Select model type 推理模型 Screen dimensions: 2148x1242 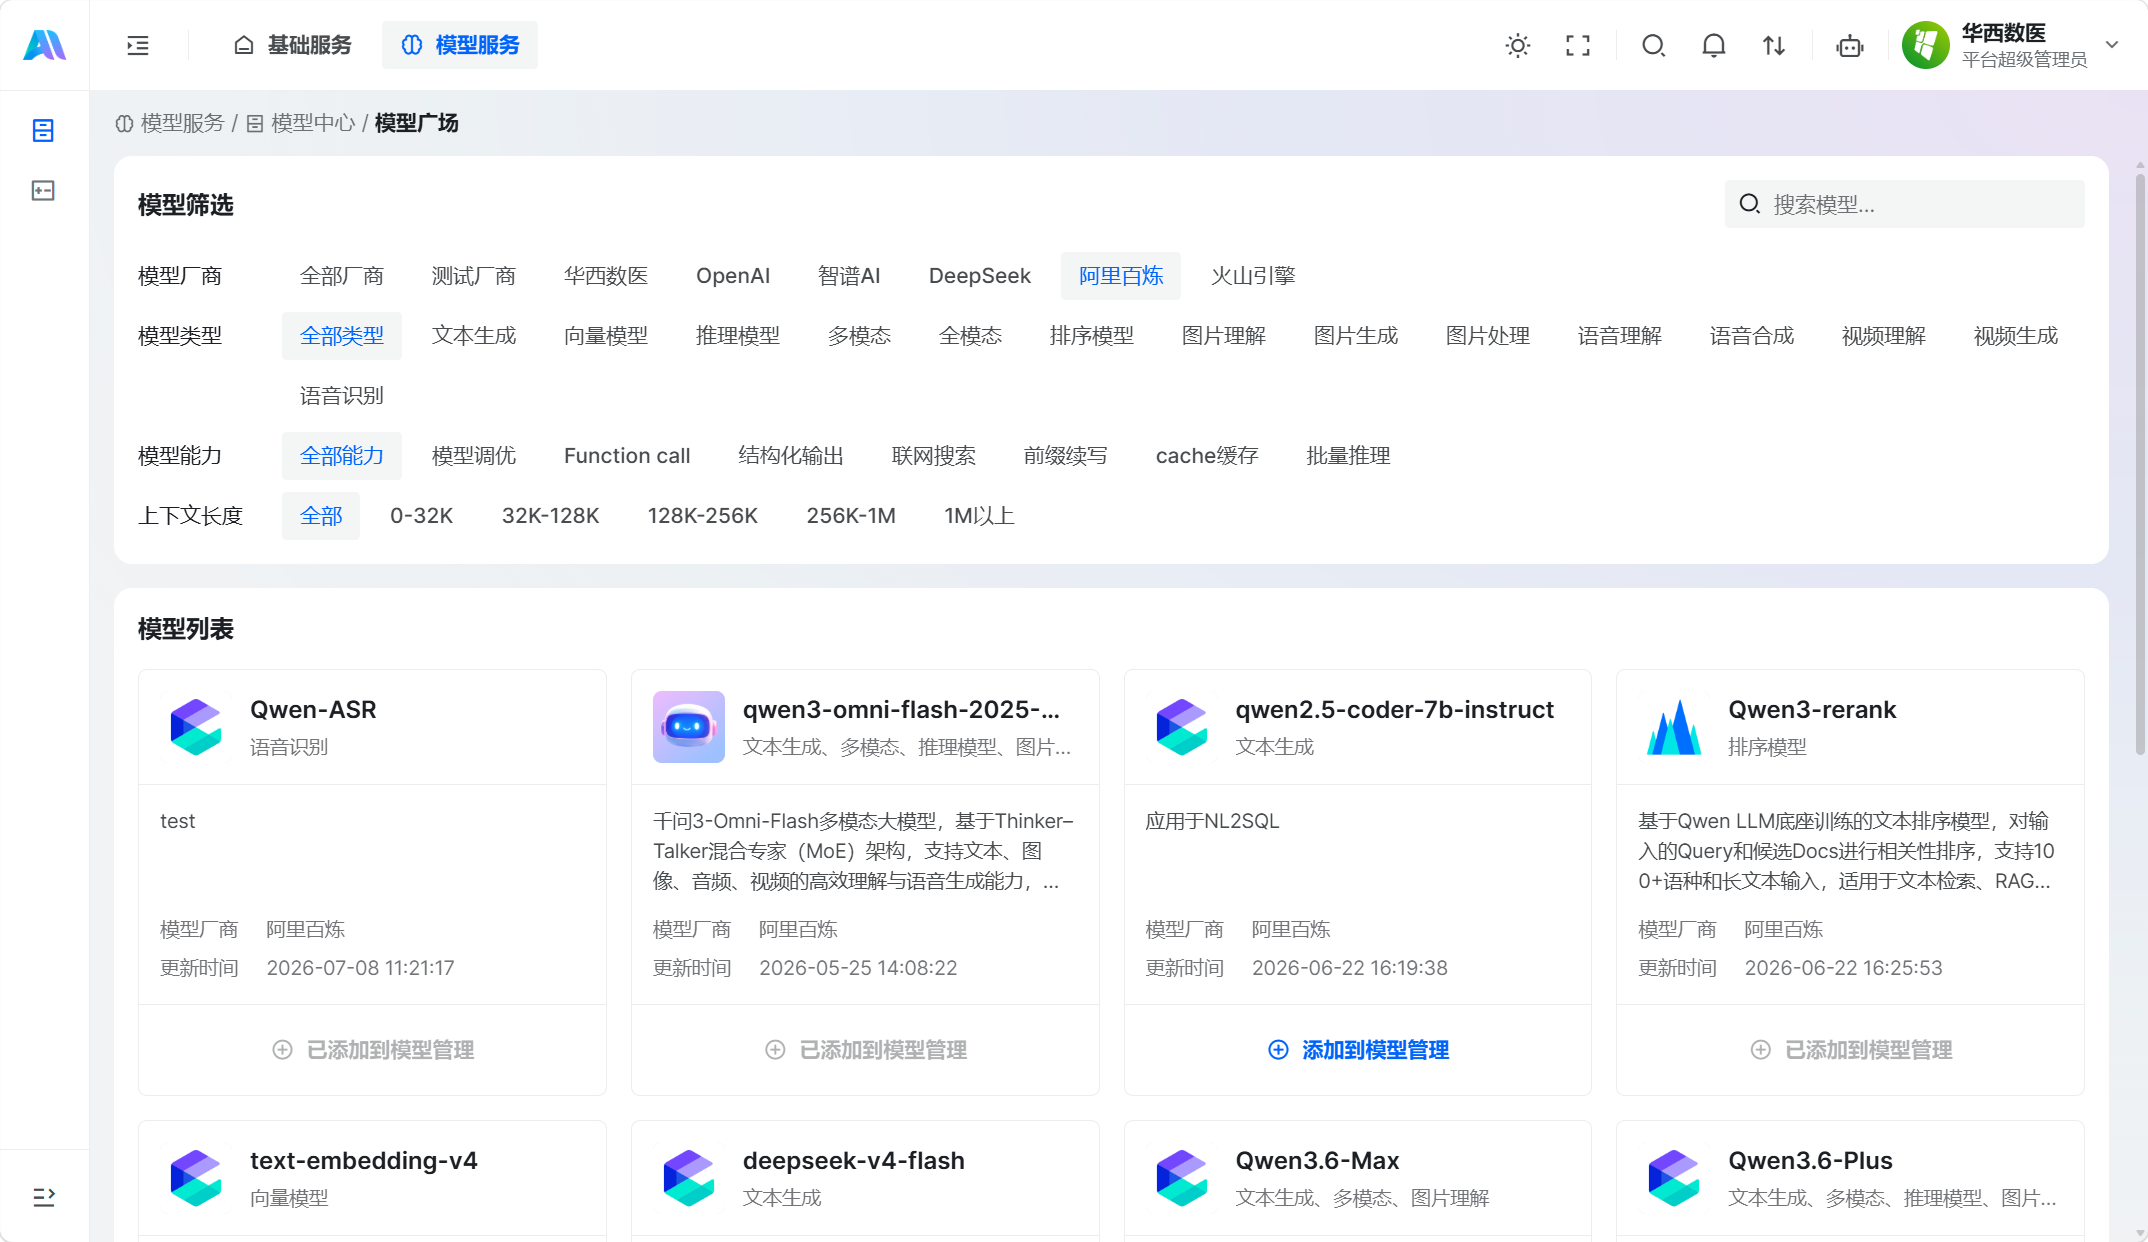(x=738, y=336)
